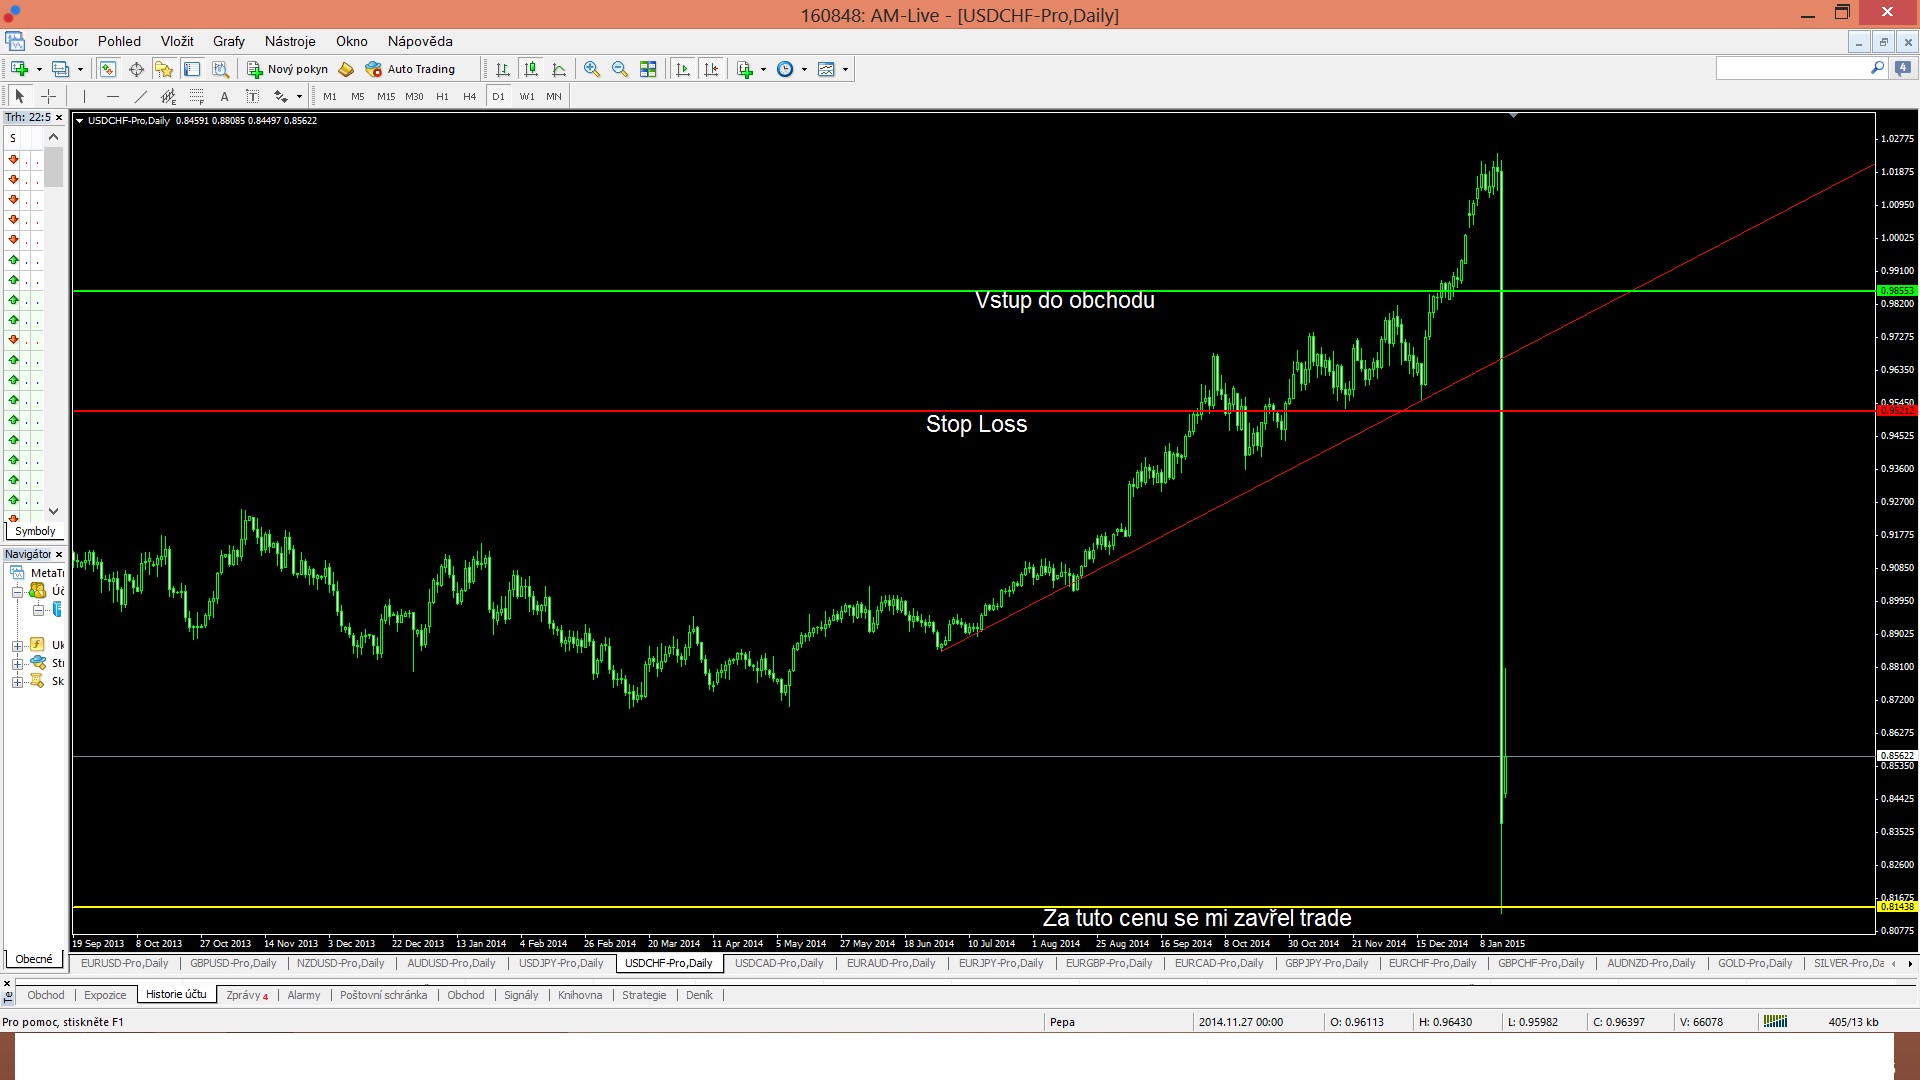The height and width of the screenshot is (1080, 1920).
Task: Switch timeframe to M30
Action: (414, 96)
